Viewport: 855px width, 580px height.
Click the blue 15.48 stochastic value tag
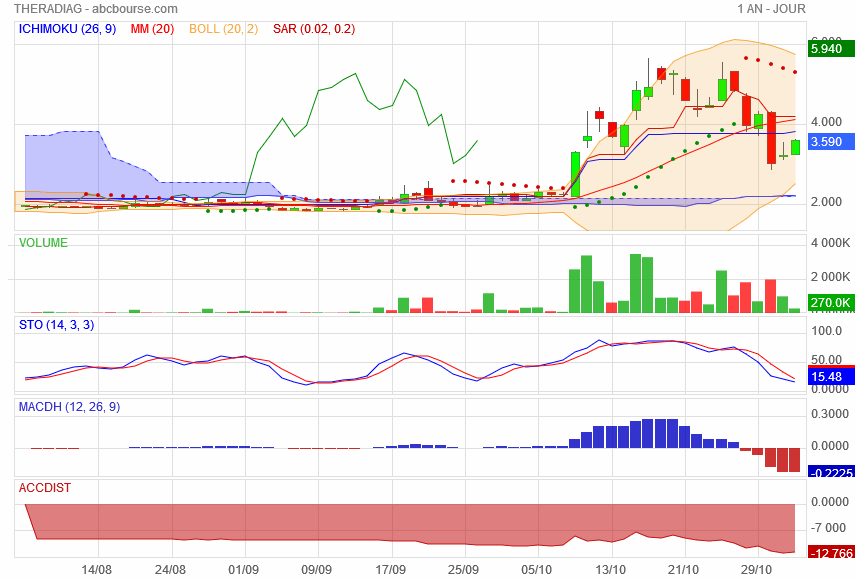coord(826,377)
